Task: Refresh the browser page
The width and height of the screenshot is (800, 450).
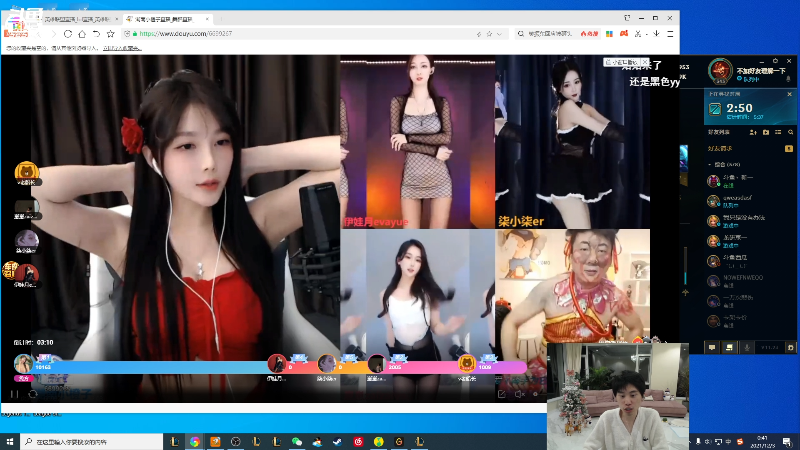Action: tap(68, 34)
